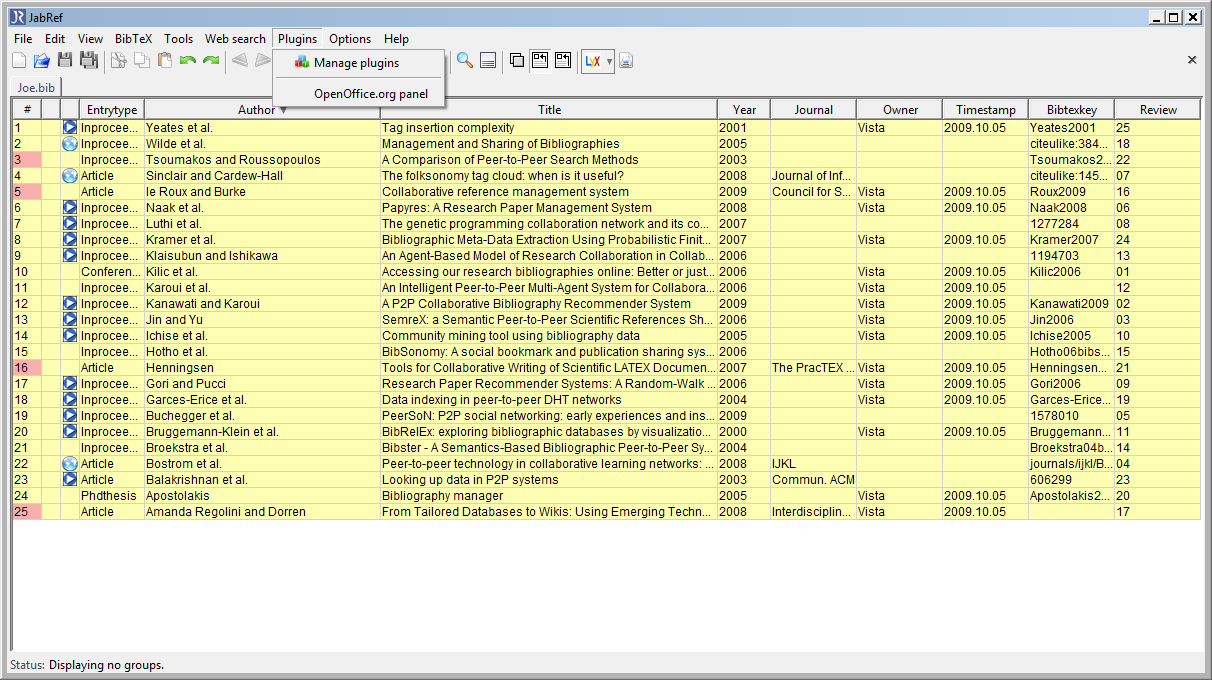
Task: Click the Back navigation arrow icon
Action: pyautogui.click(x=240, y=61)
